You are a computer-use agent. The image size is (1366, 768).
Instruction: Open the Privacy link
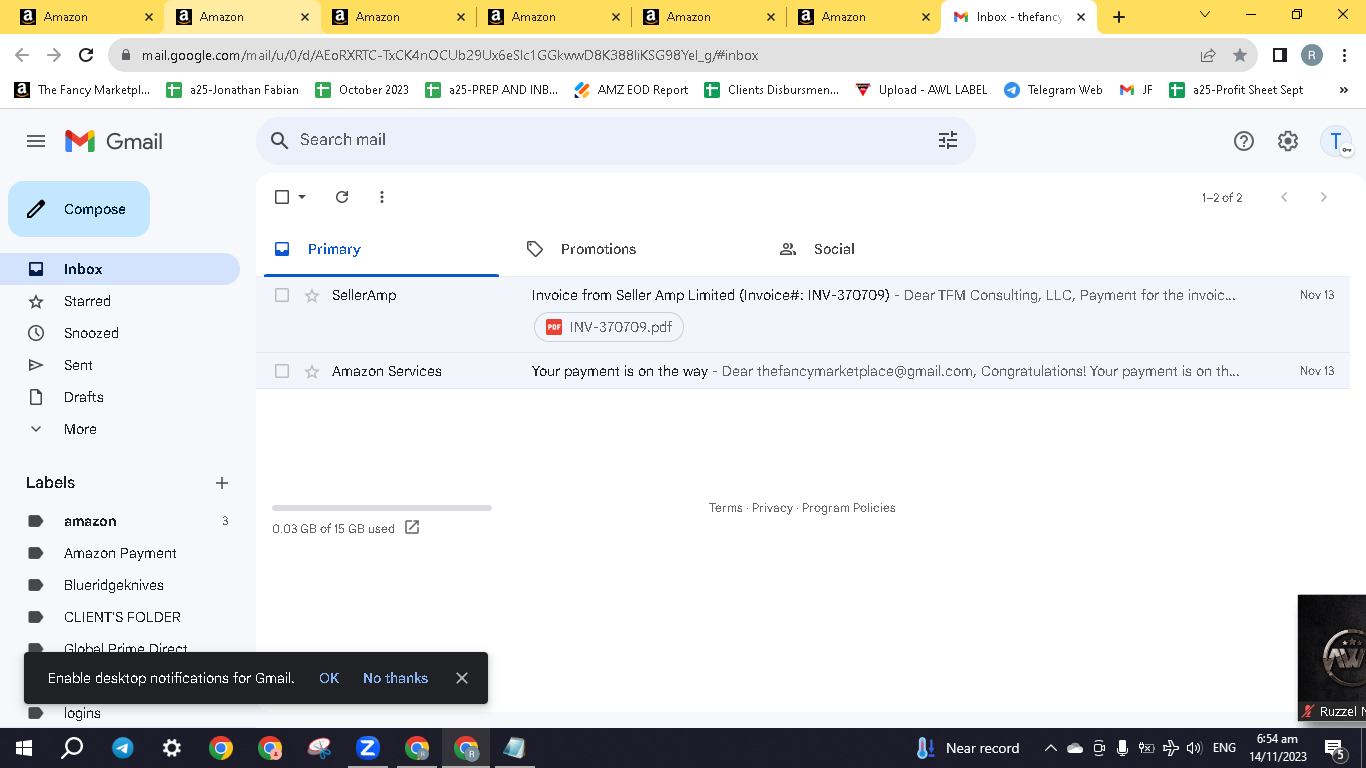click(x=772, y=508)
